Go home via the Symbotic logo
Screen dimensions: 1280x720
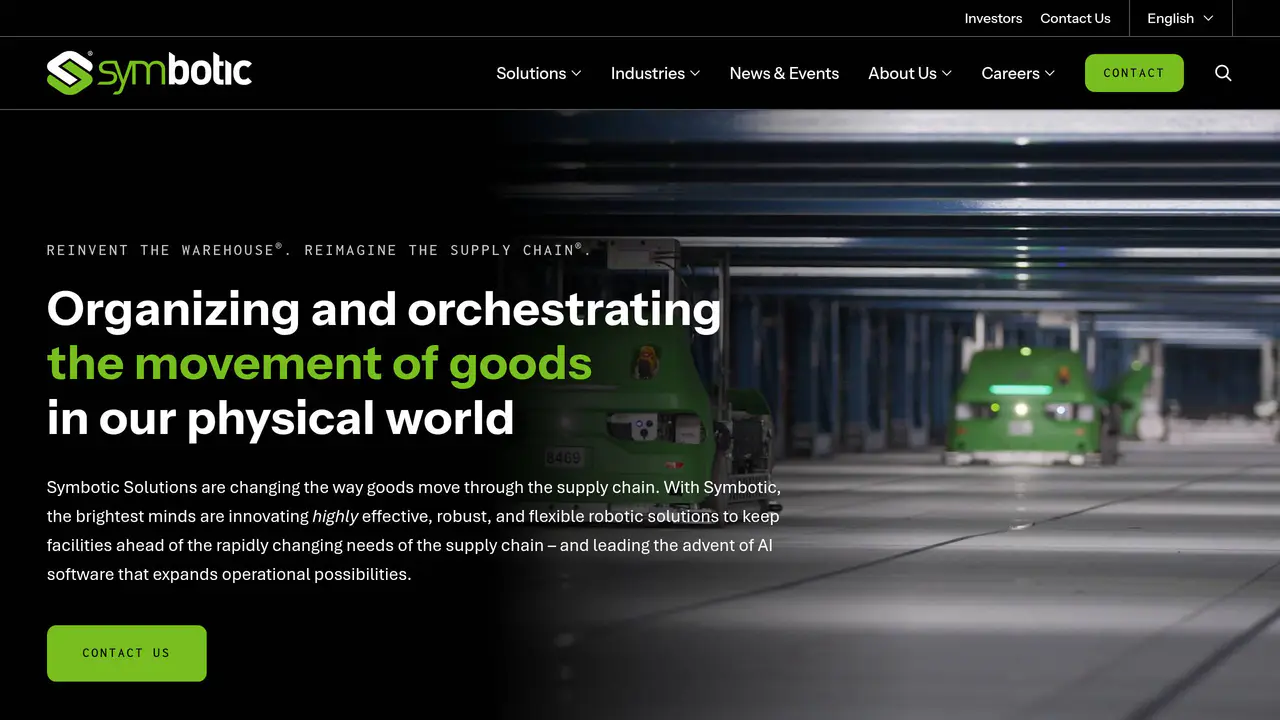point(149,73)
